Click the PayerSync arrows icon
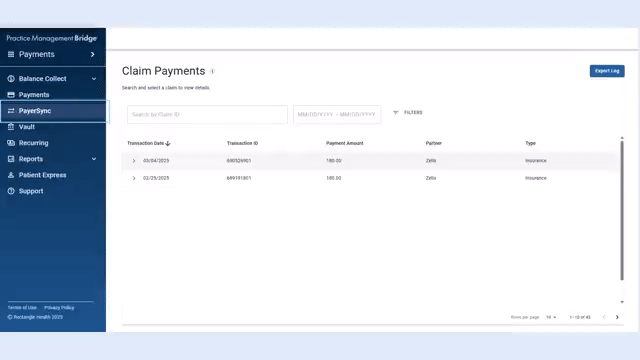Screen dimensions: 640x360 [x=11, y=111]
